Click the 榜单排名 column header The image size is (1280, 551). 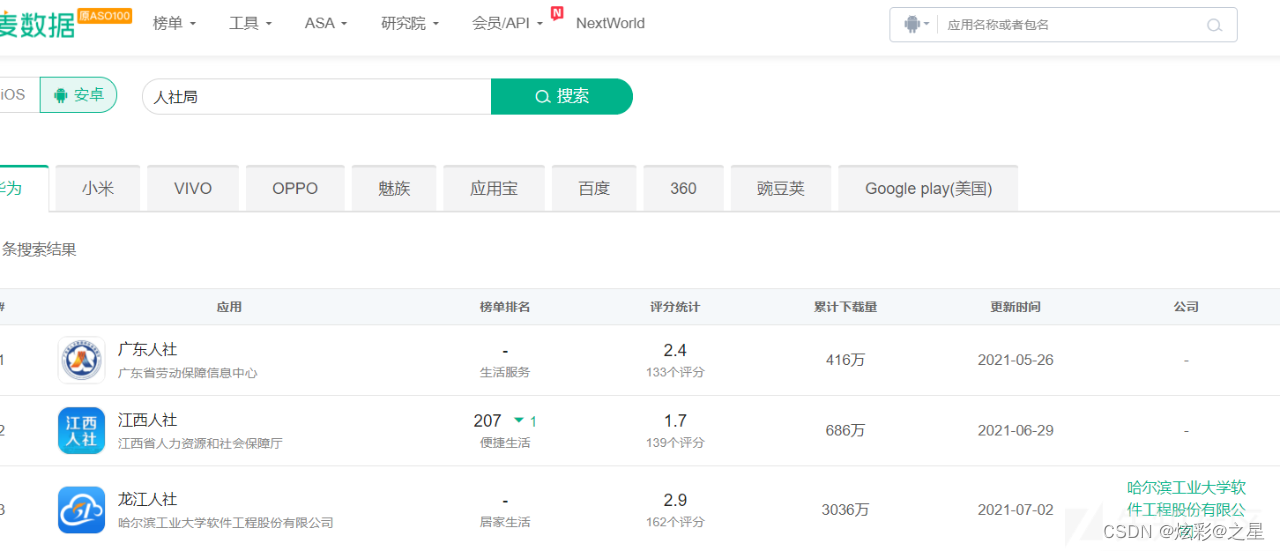coord(505,307)
